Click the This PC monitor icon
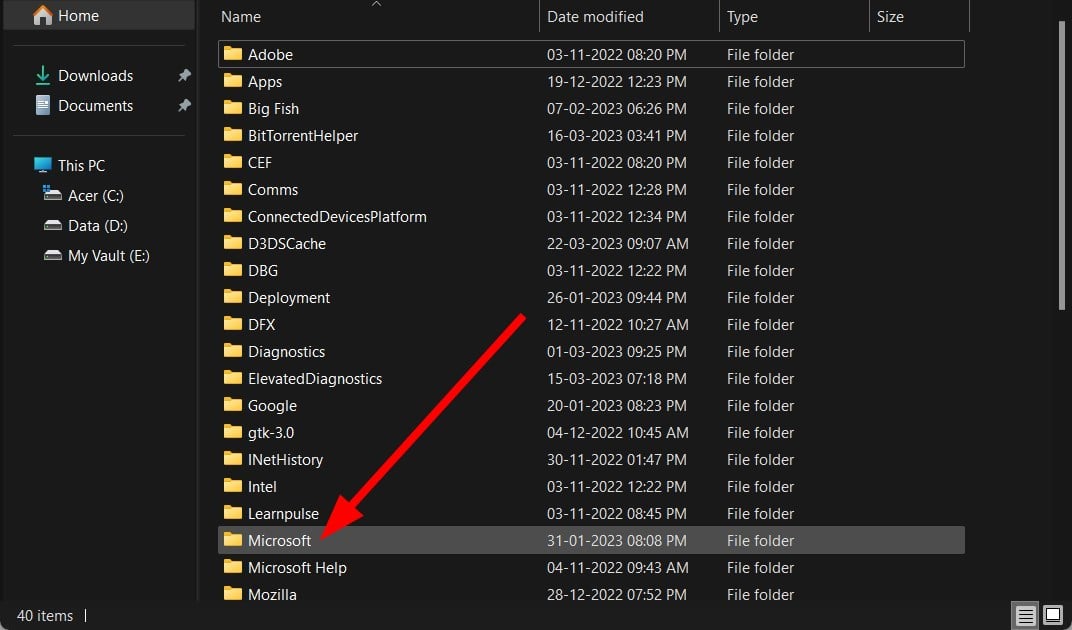This screenshot has height=630, width=1072. [x=42, y=165]
